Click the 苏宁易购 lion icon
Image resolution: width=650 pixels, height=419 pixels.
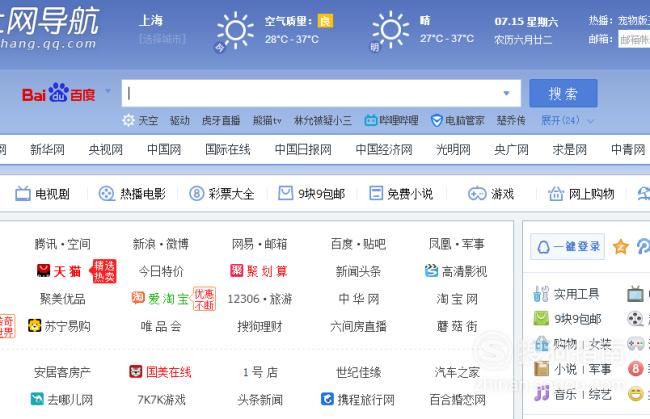pyautogui.click(x=34, y=326)
